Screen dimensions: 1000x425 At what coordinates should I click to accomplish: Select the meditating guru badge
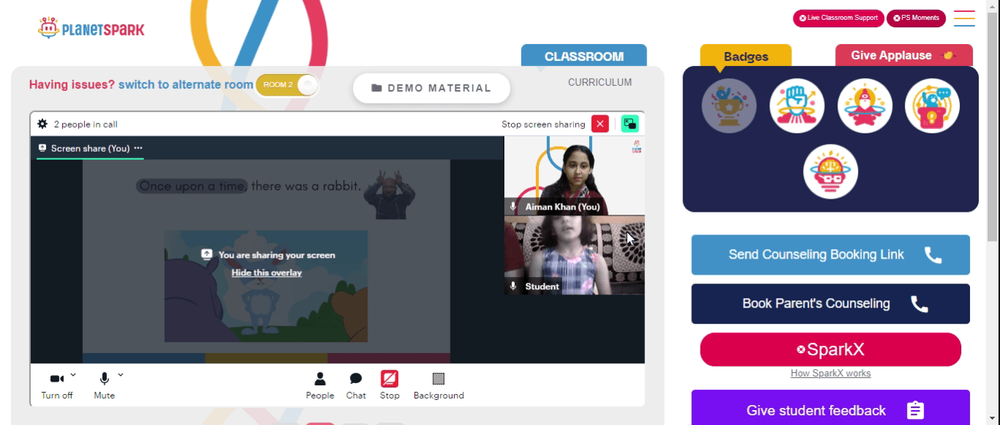(x=864, y=105)
